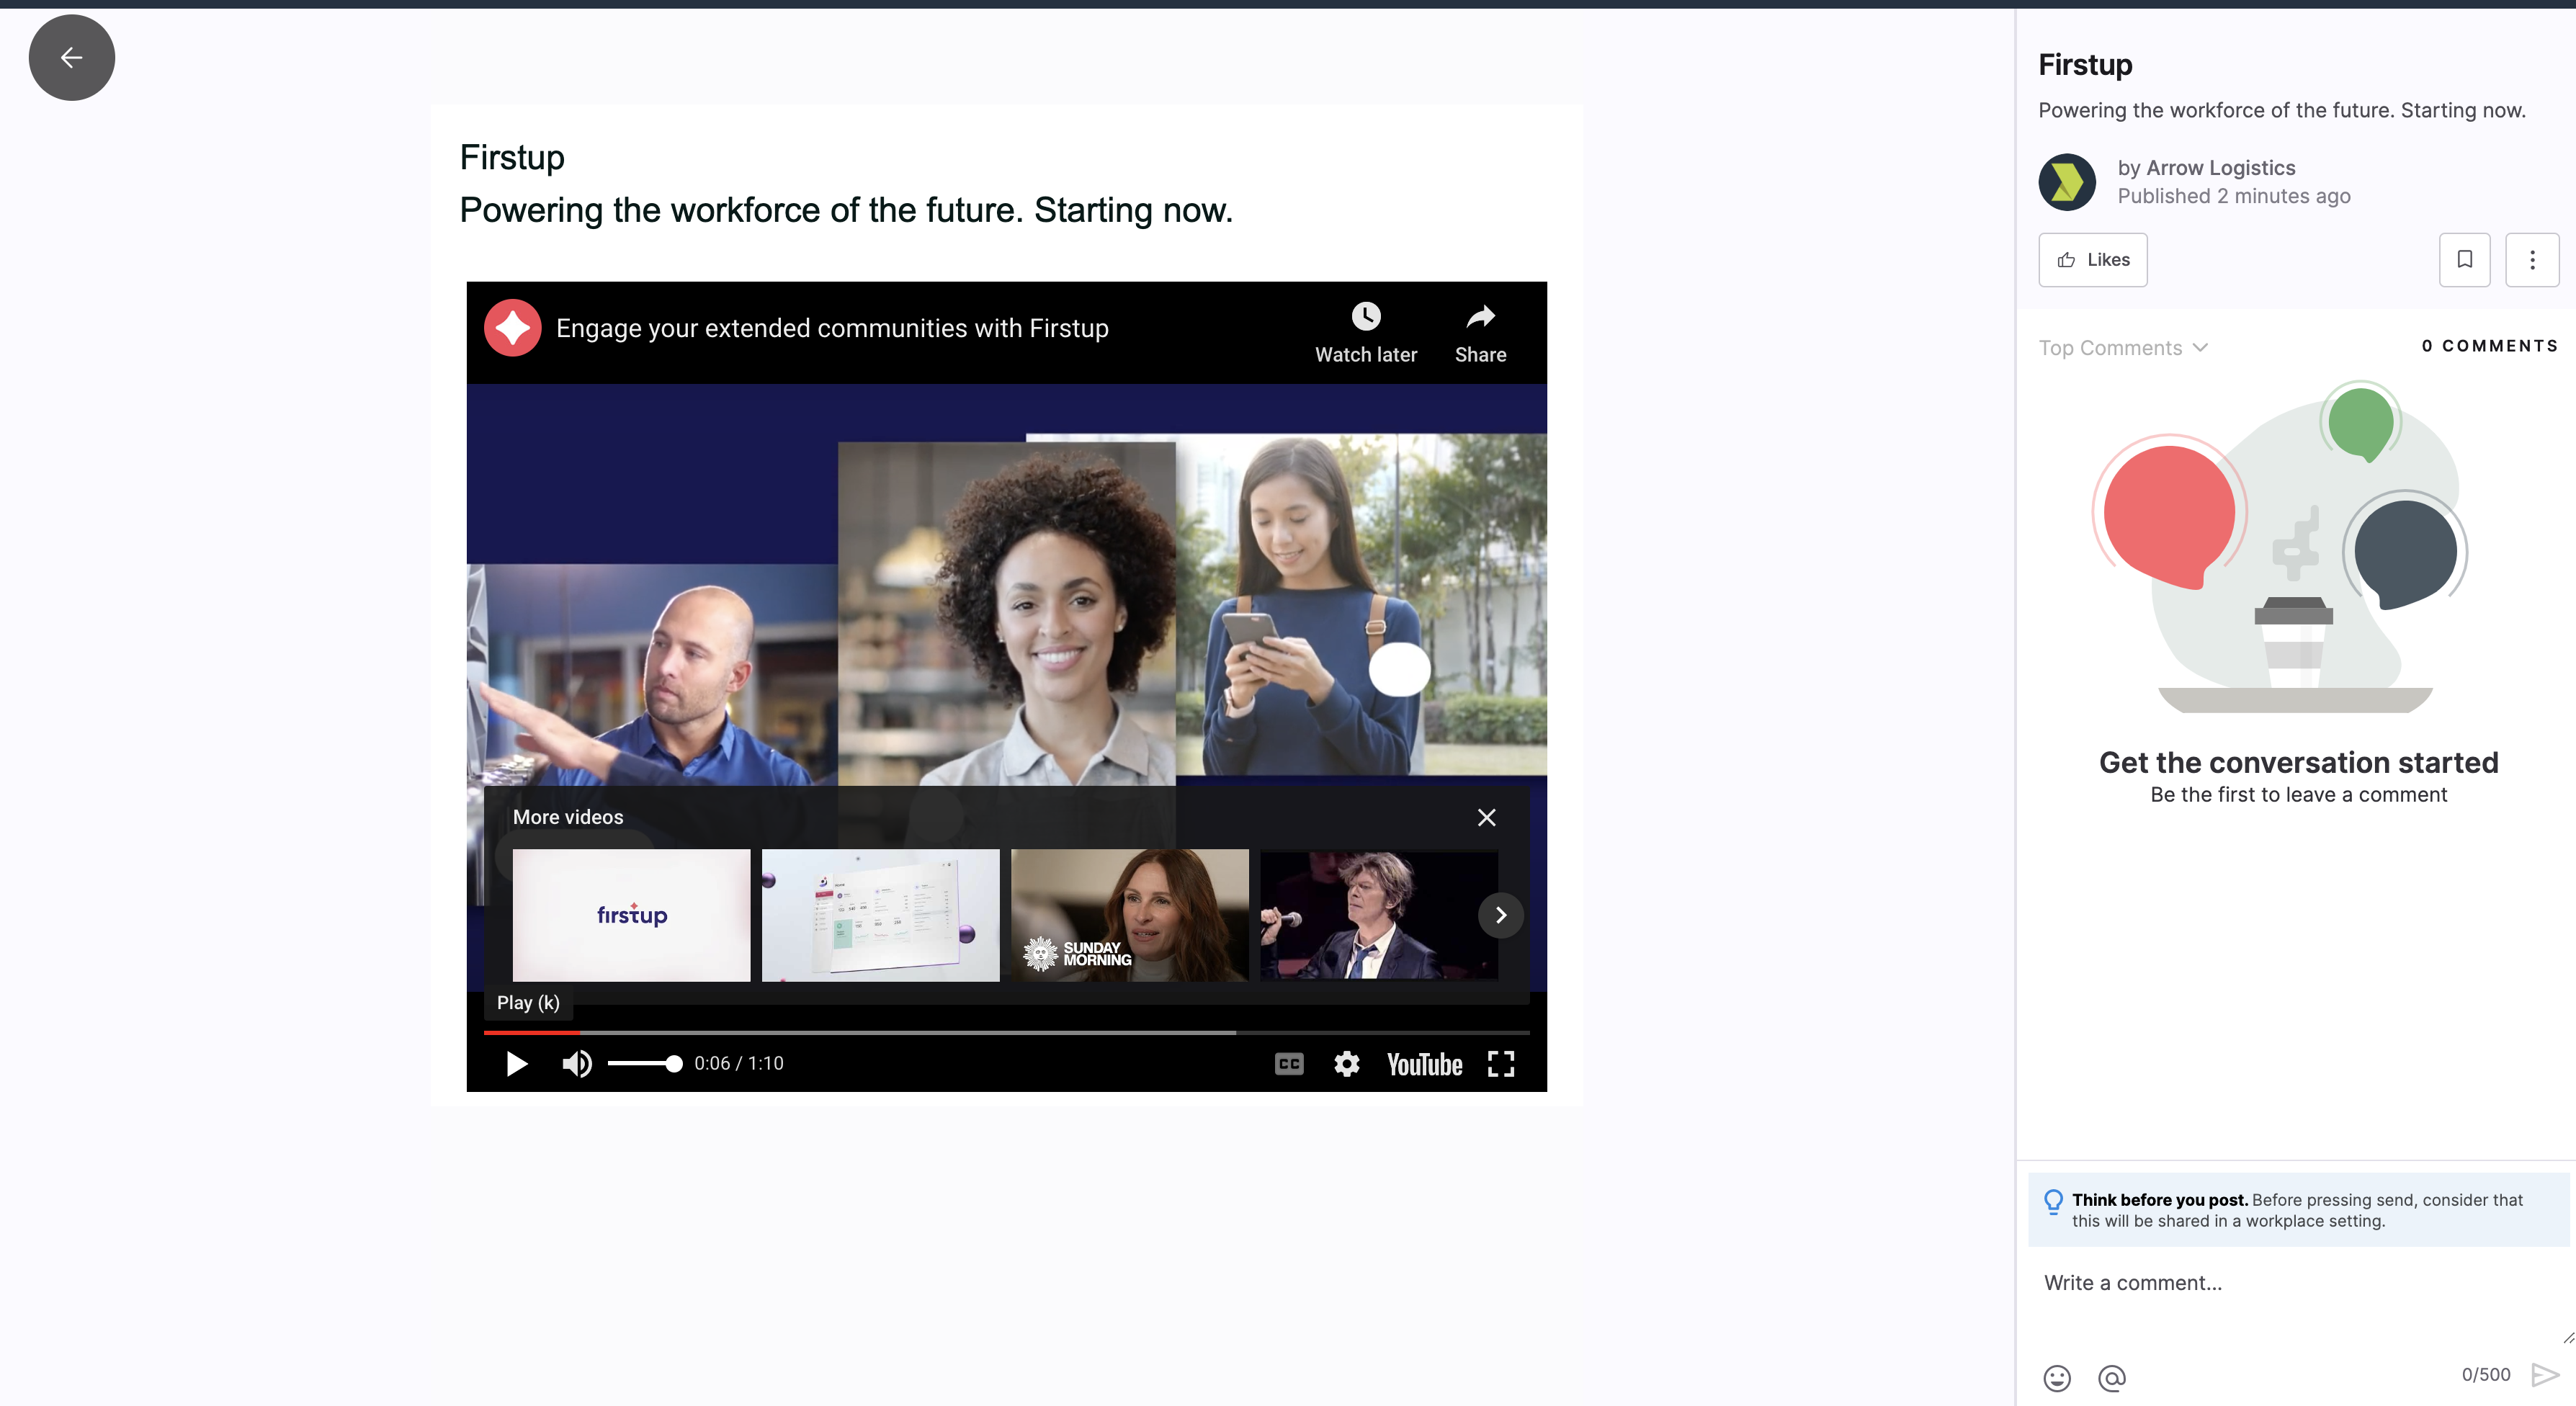Click the video time "0:06 / 1:10"

pos(738,1063)
